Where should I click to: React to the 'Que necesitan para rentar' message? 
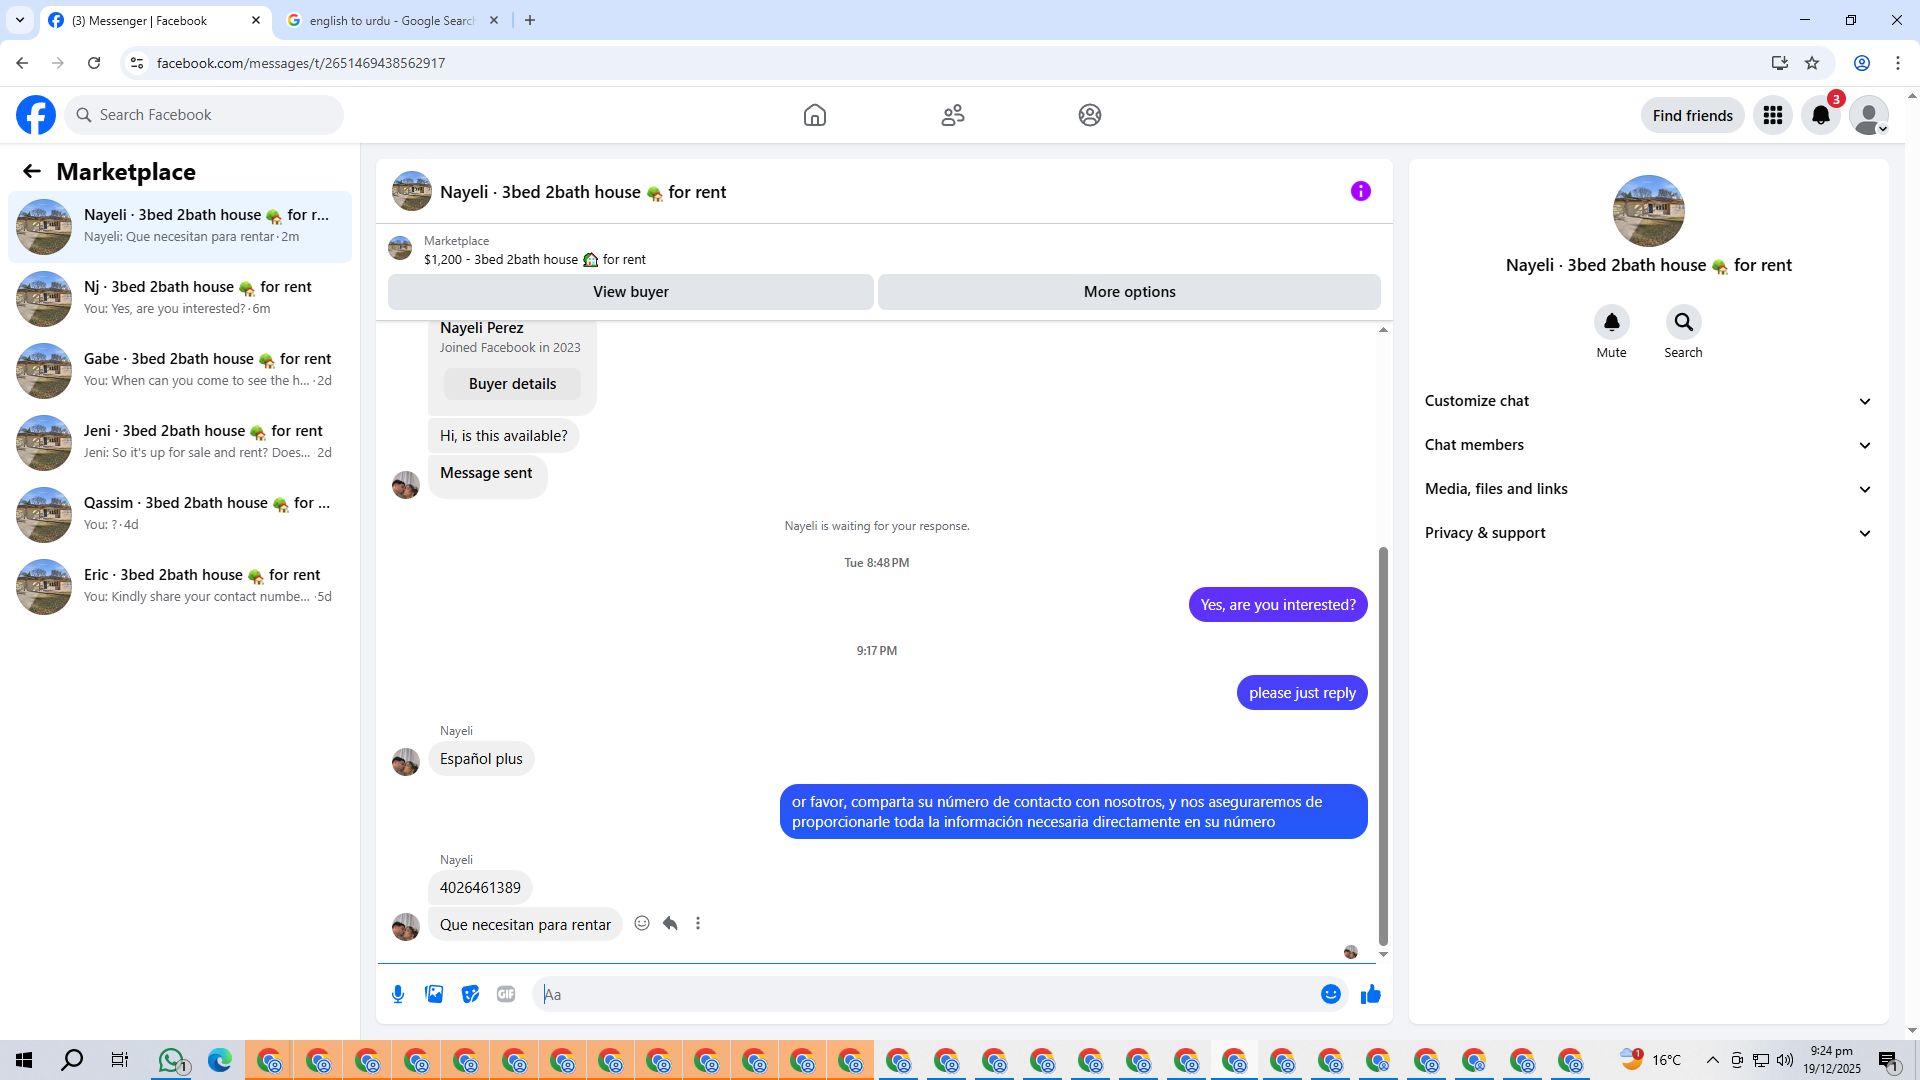(x=642, y=923)
